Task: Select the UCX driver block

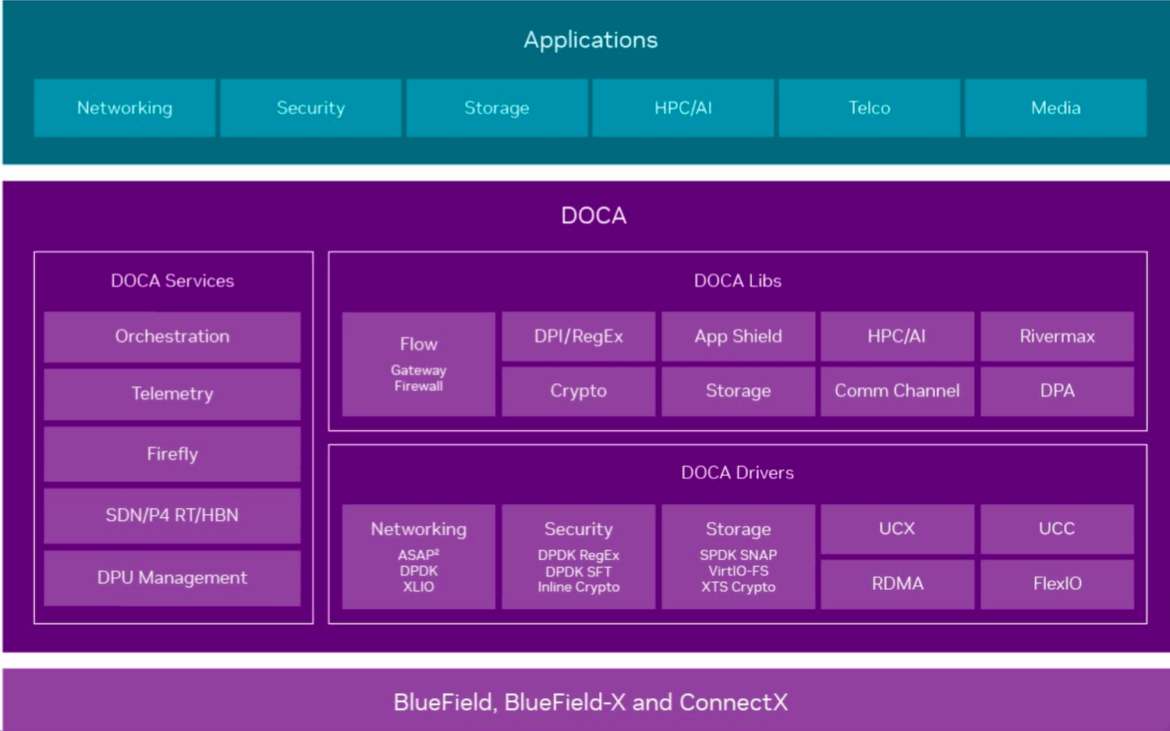Action: 898,529
